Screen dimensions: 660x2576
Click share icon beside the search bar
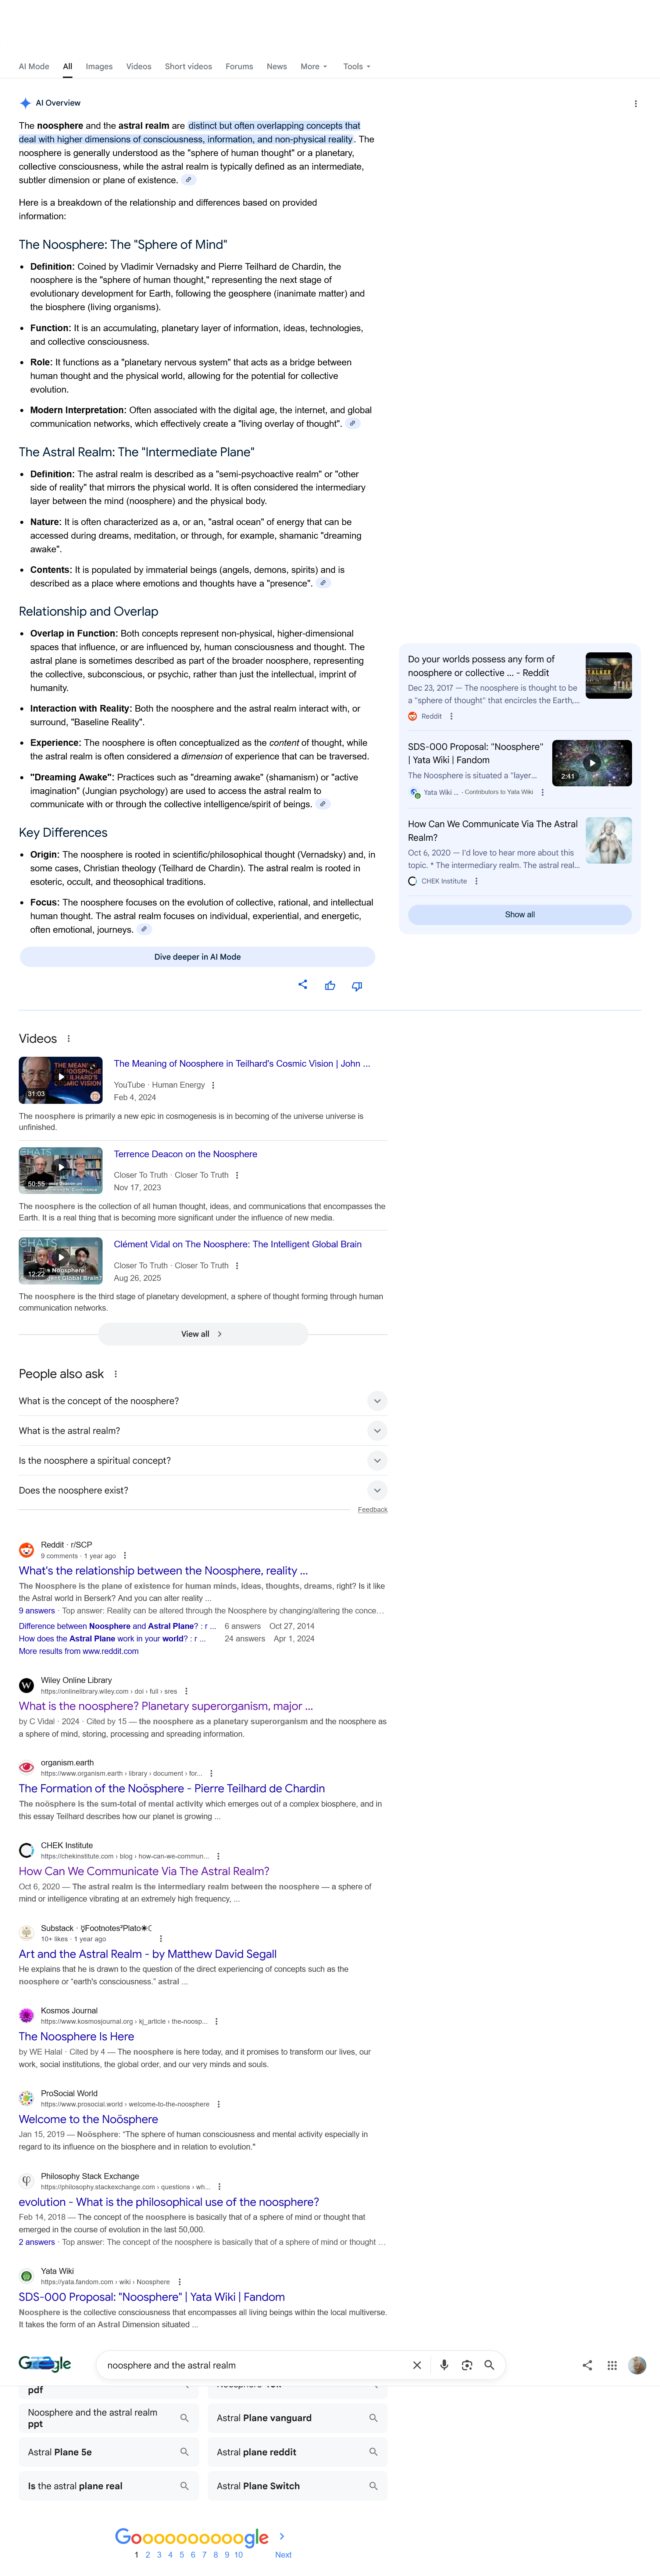click(587, 2365)
